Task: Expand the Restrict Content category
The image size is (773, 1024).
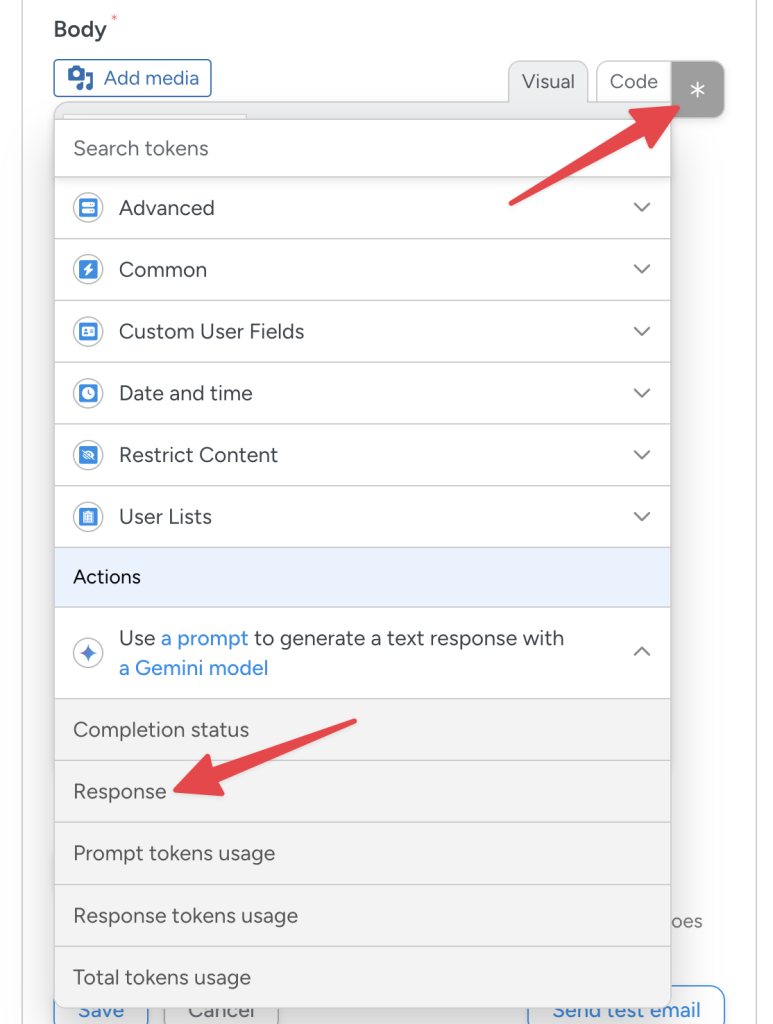Action: pos(641,455)
